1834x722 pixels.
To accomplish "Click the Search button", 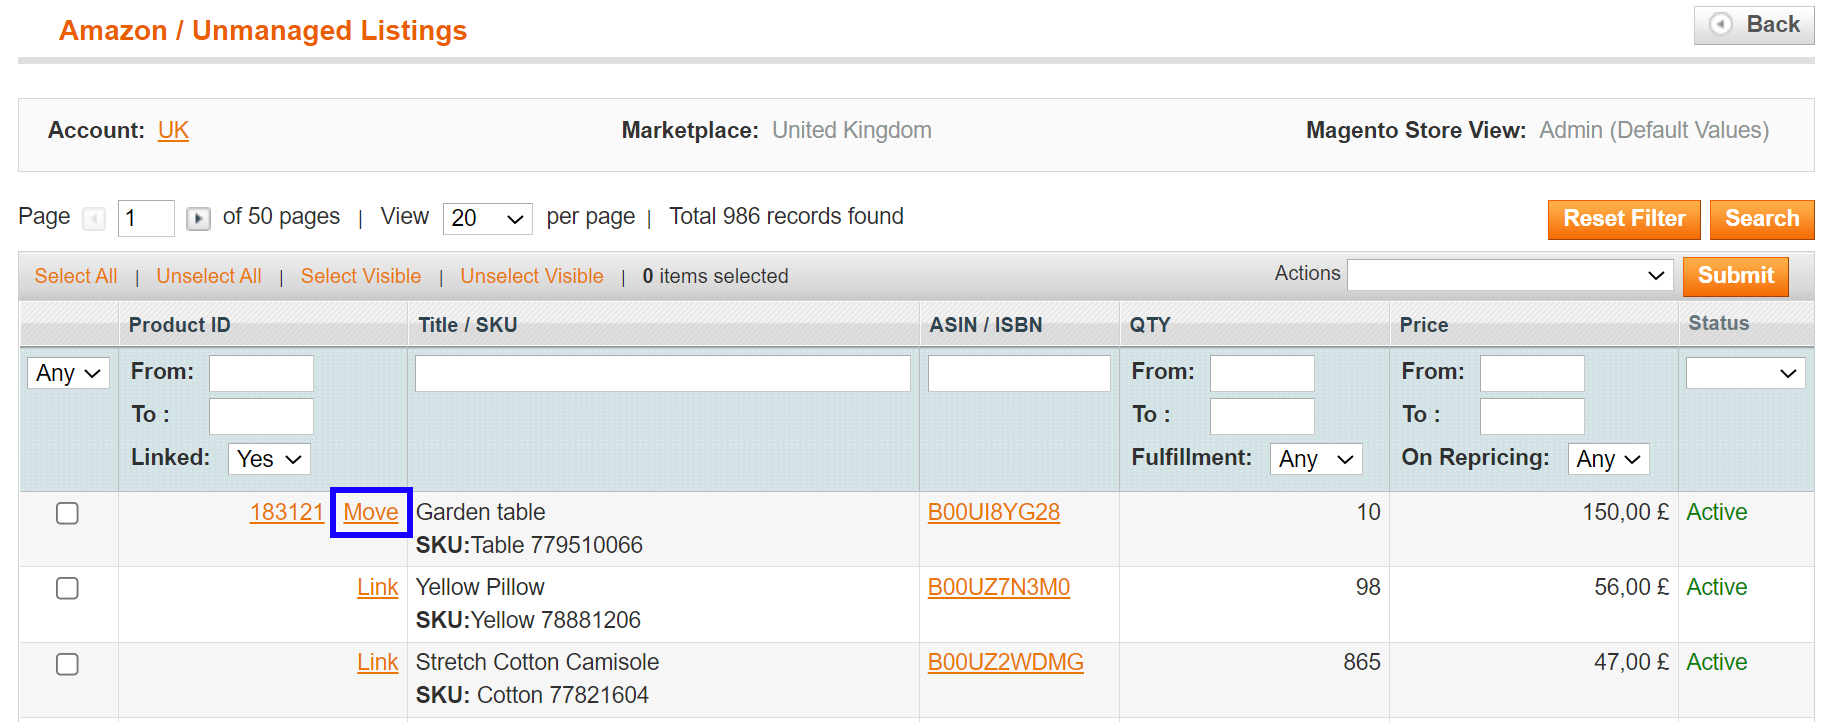I will (1762, 219).
